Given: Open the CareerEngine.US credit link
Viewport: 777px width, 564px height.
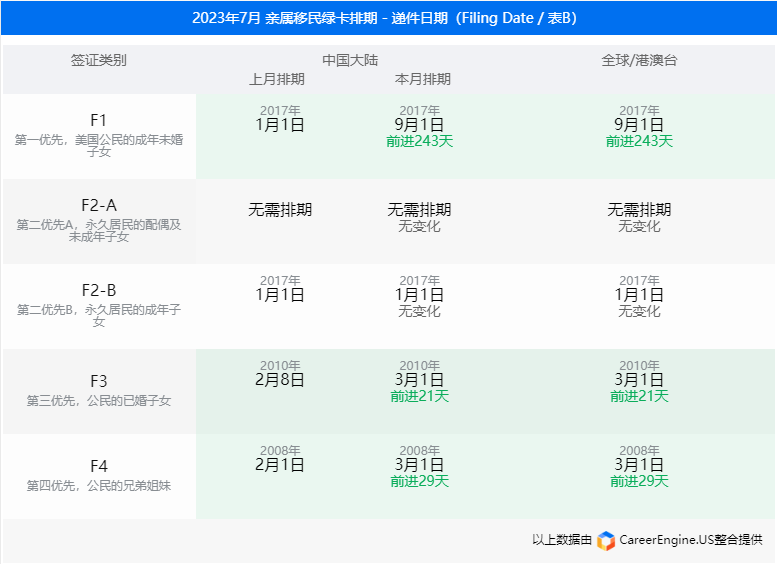Looking at the screenshot, I should click(x=690, y=540).
